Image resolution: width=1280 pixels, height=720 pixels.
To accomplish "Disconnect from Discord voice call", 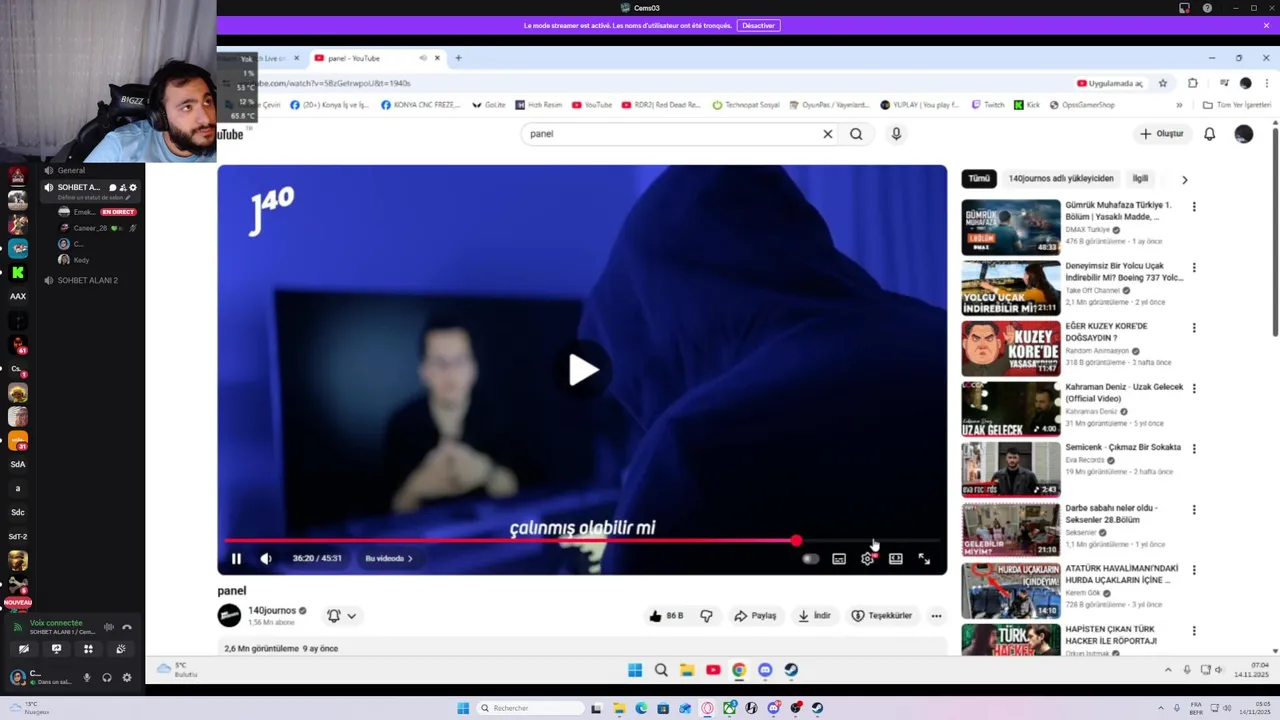I will point(127,627).
